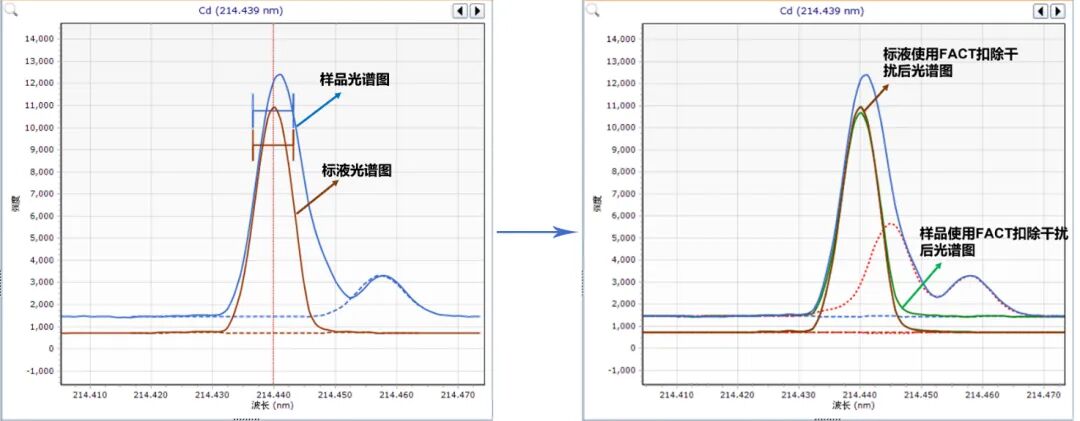Click the 214.410 x-axis tick in left chart
1080x421 pixels.
(92, 395)
